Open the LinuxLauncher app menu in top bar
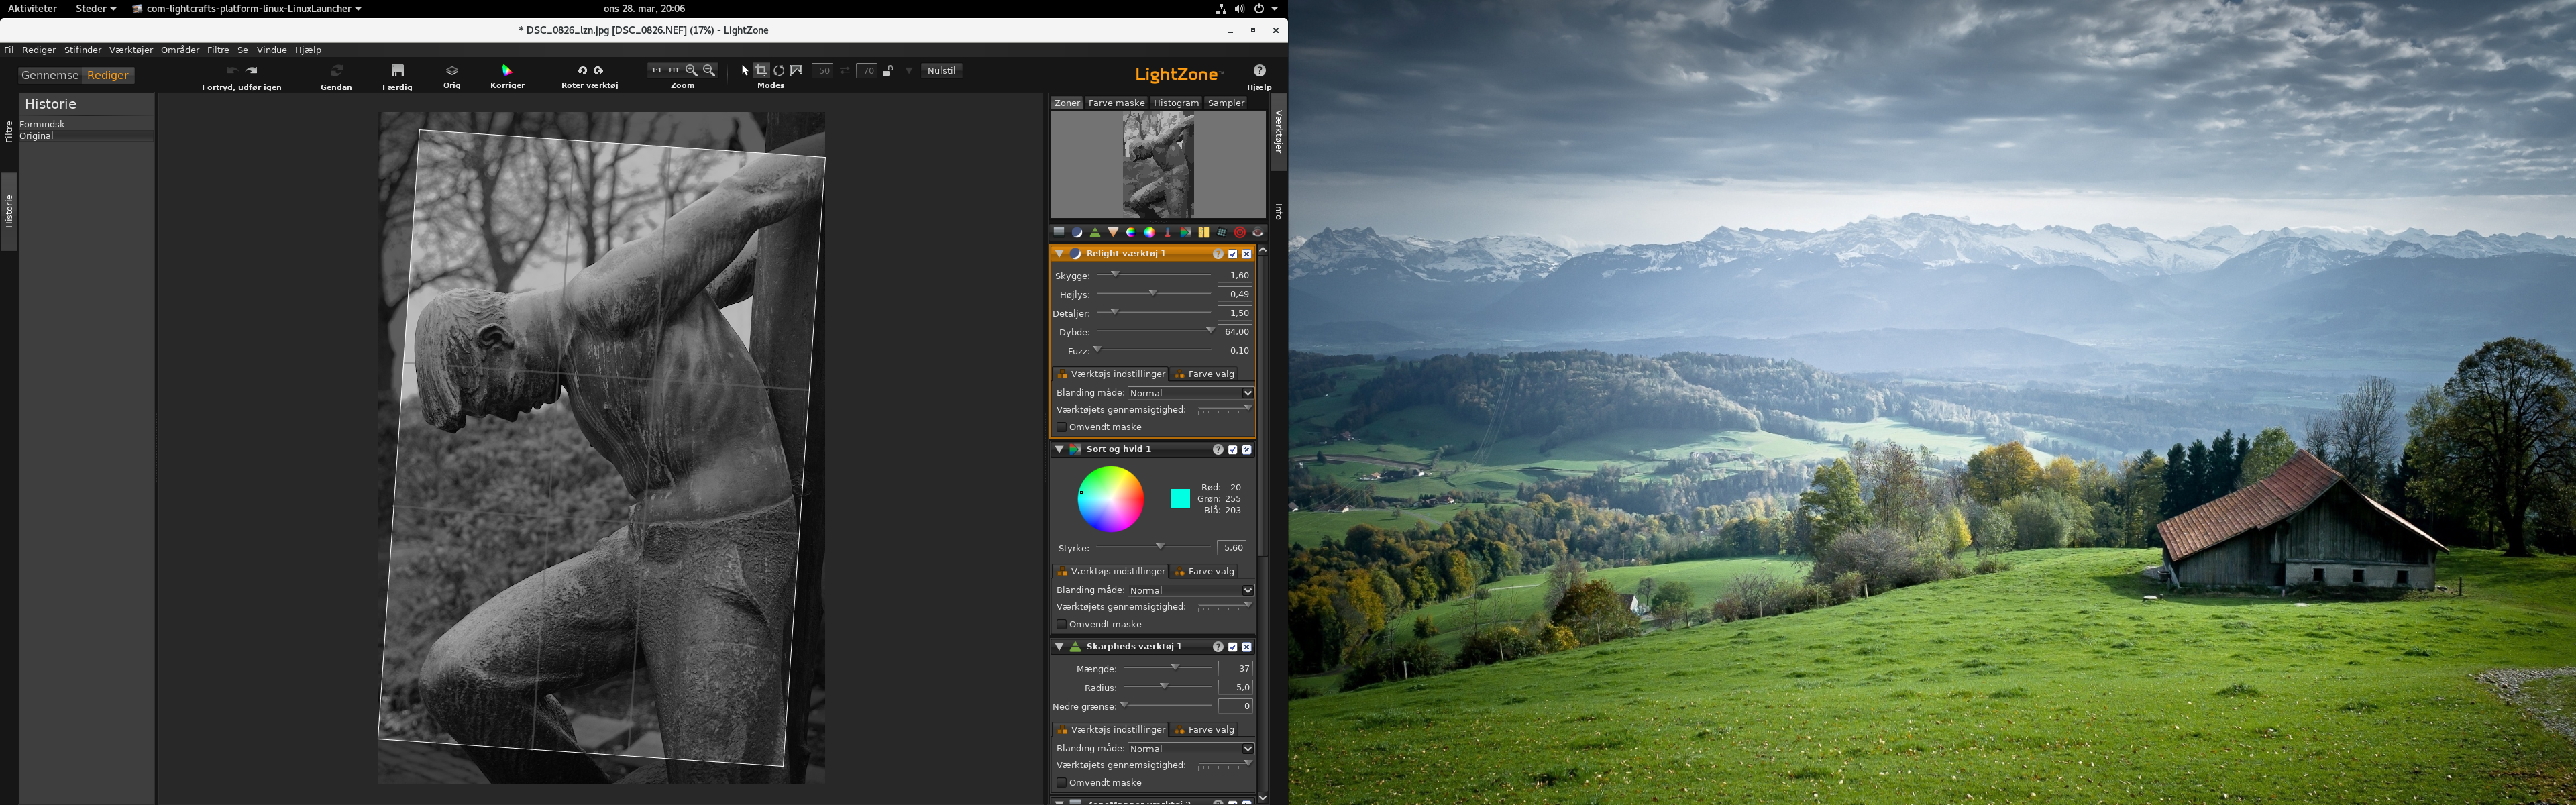The image size is (2576, 805). [247, 8]
